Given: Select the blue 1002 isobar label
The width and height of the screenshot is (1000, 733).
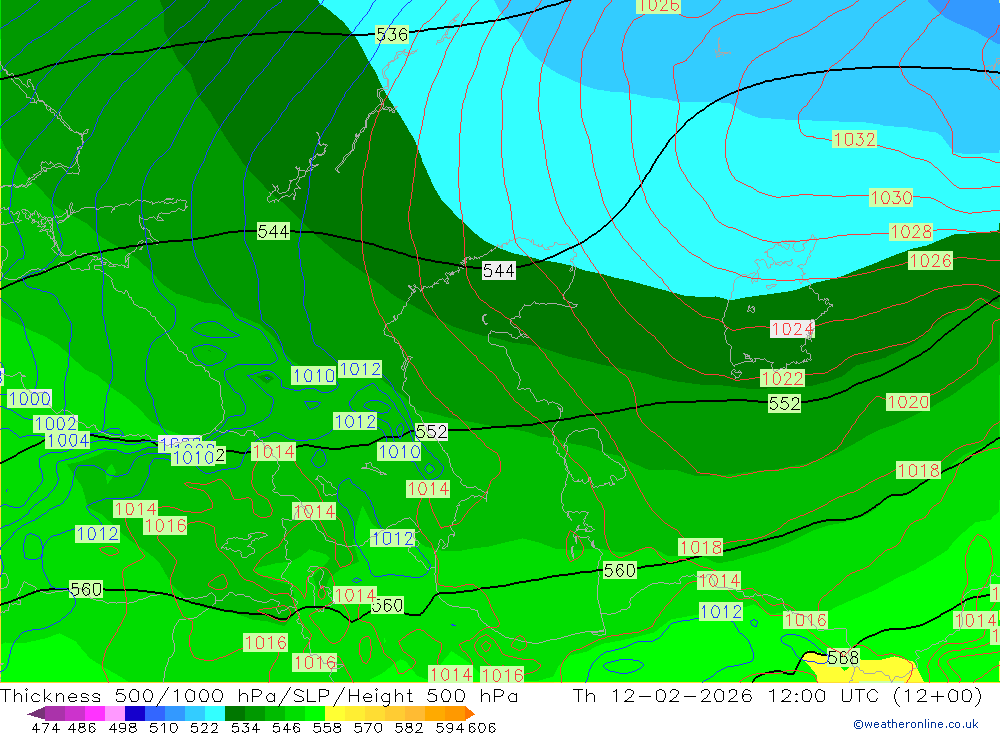Looking at the screenshot, I should coord(55,424).
